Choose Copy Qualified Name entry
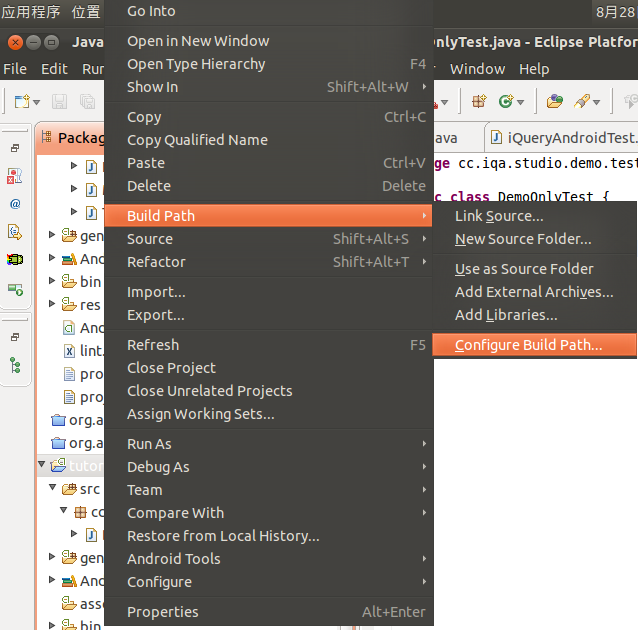638x630 pixels. pyautogui.click(x=269, y=140)
